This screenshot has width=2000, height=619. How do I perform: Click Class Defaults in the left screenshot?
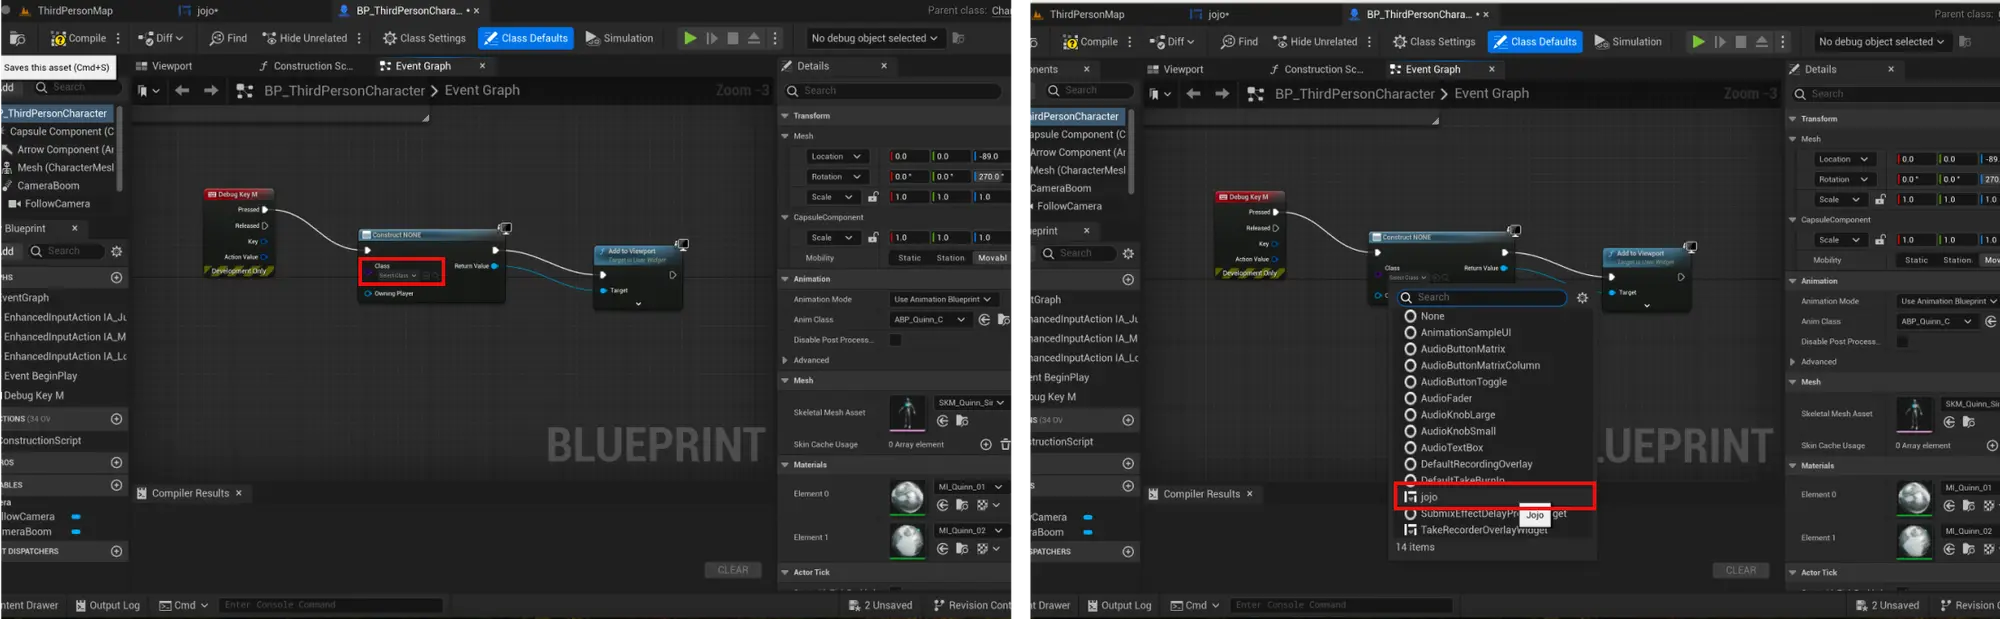(x=525, y=38)
